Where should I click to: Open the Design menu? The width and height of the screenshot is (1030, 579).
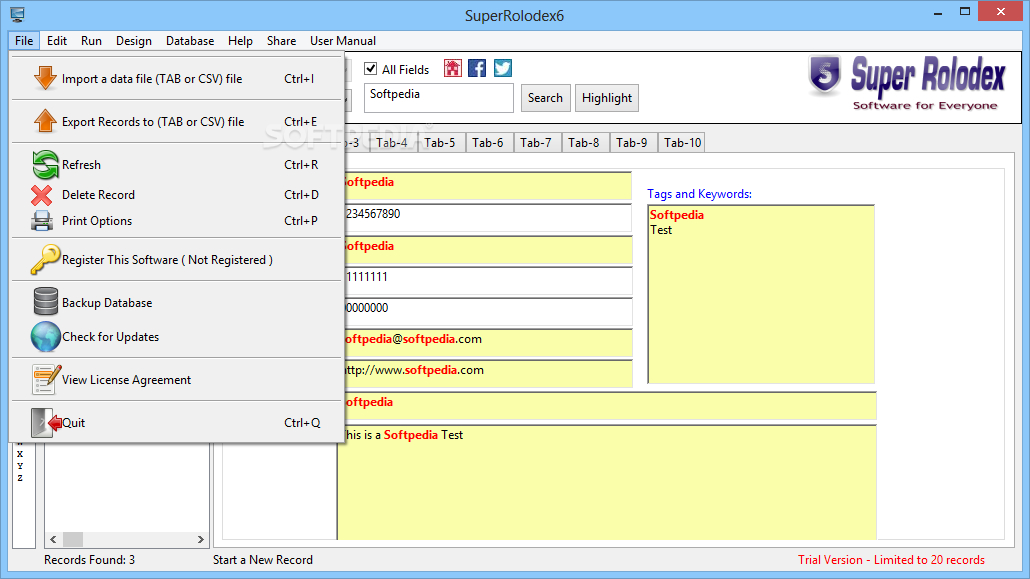click(134, 41)
